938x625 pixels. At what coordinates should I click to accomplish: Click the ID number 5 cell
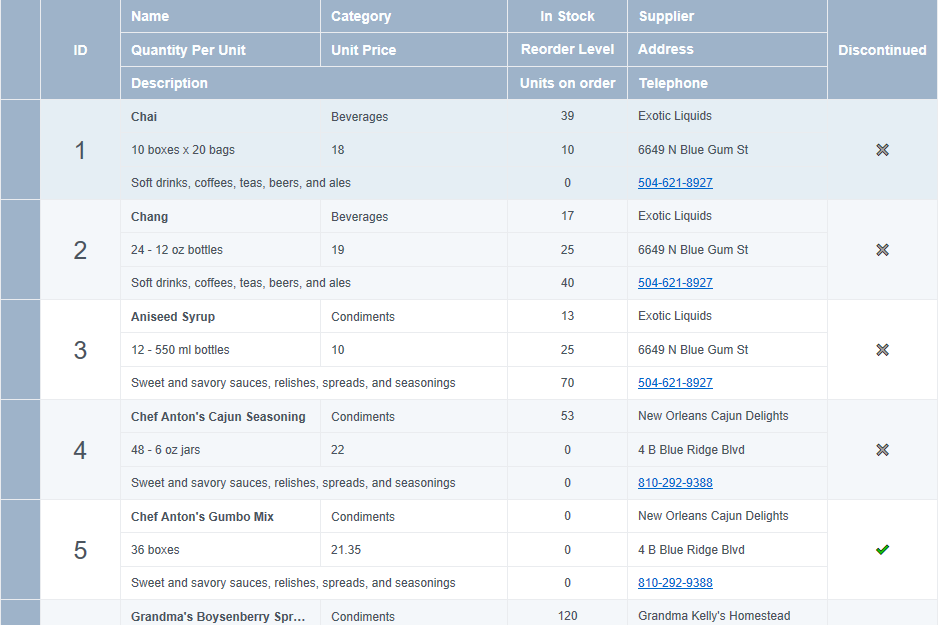(x=80, y=549)
